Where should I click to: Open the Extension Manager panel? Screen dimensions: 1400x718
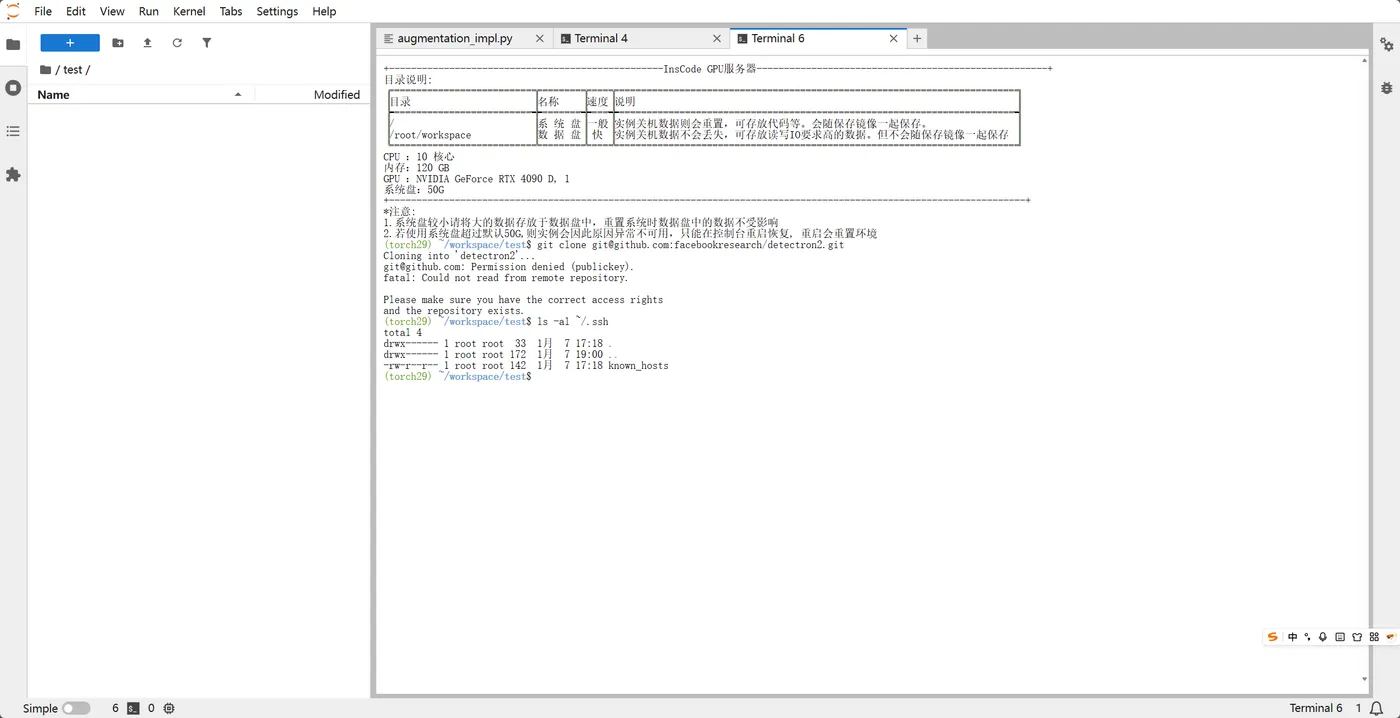13,174
